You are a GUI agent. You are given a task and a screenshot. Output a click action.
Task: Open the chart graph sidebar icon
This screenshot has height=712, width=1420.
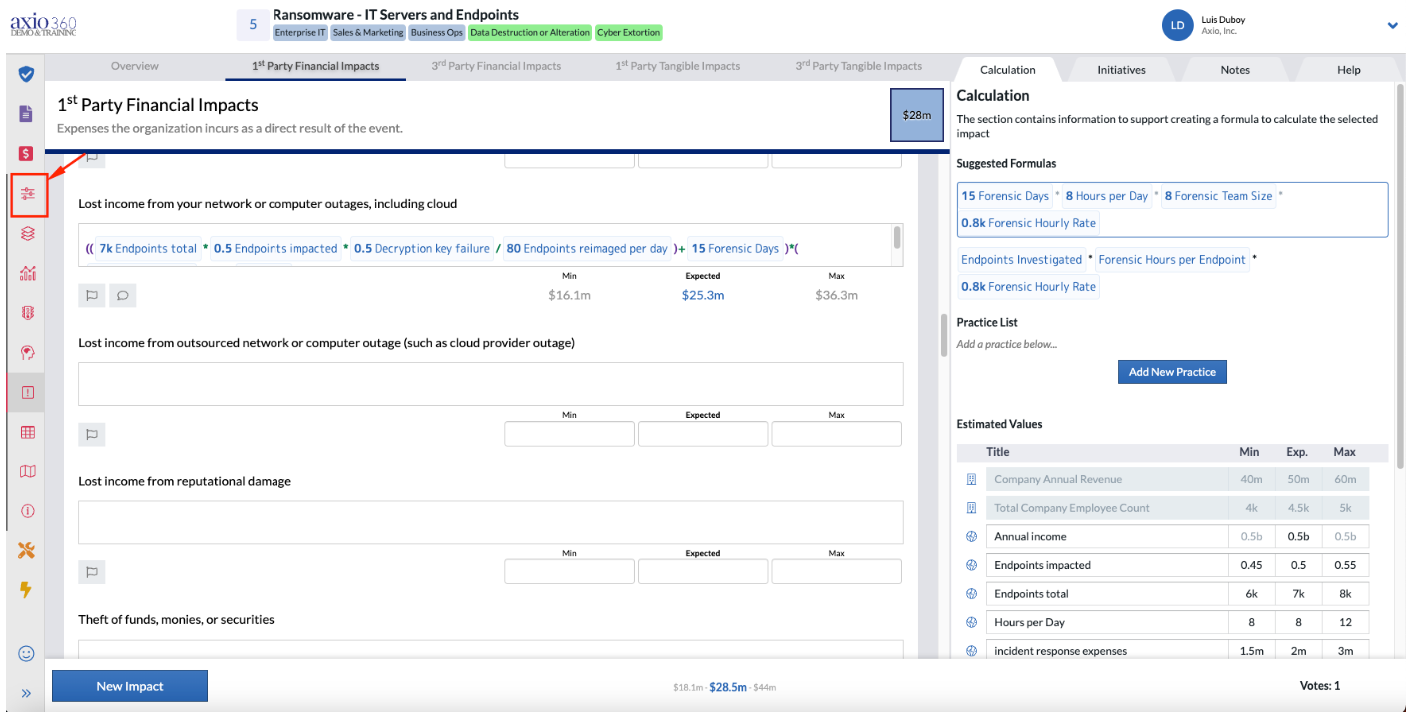pos(27,273)
